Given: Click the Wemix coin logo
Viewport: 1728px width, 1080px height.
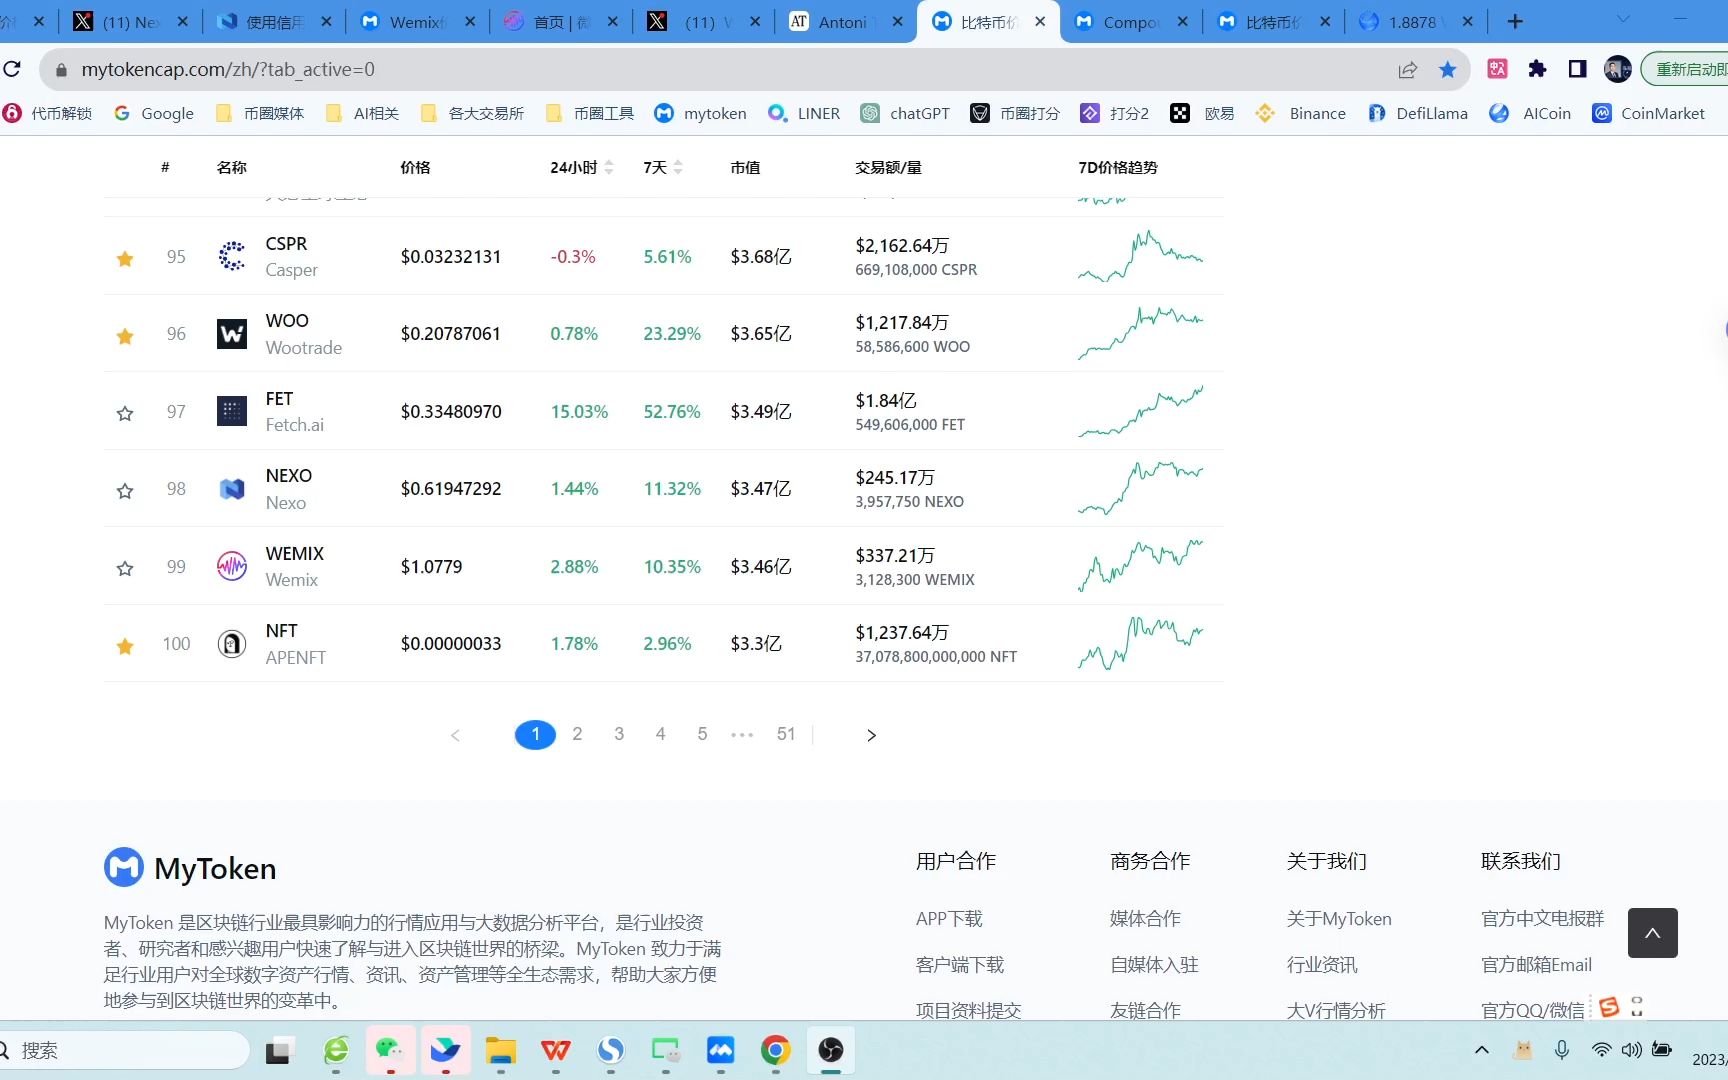Looking at the screenshot, I should [232, 566].
